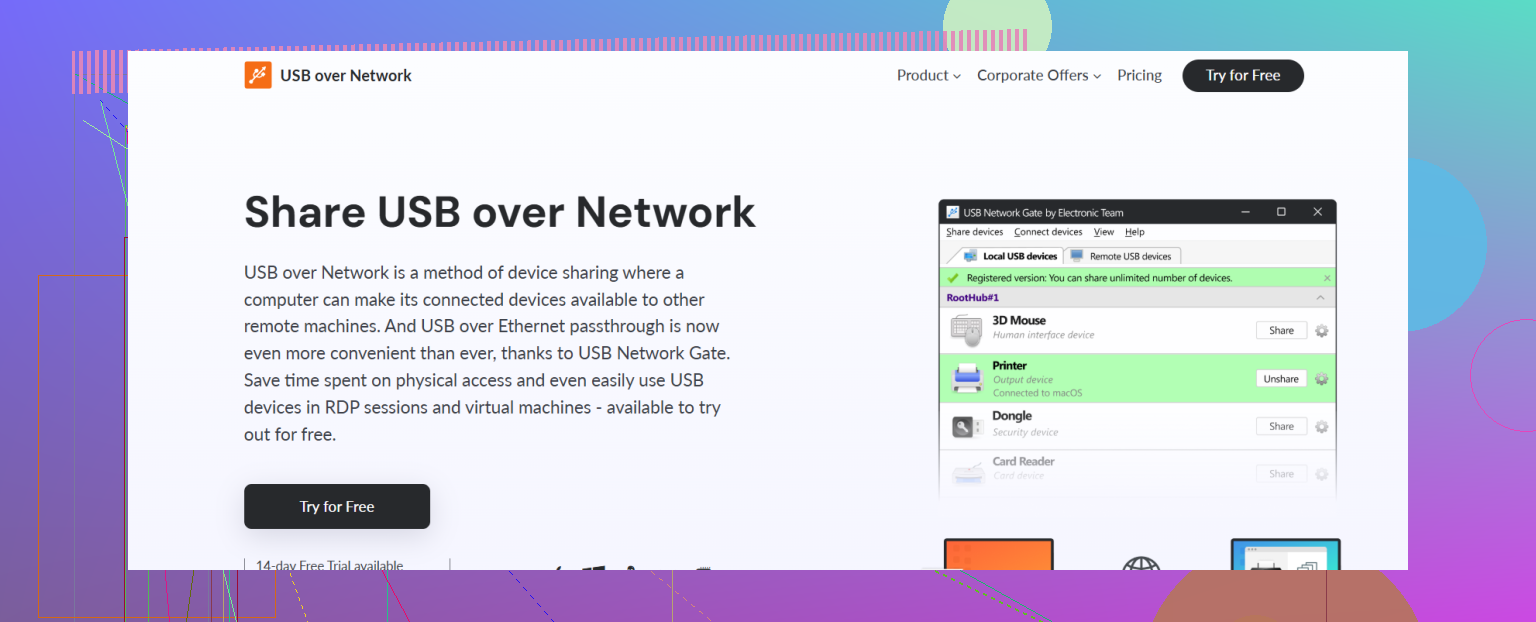Select the 3D Mouse device icon
Image resolution: width=1536 pixels, height=622 pixels.
coord(966,330)
